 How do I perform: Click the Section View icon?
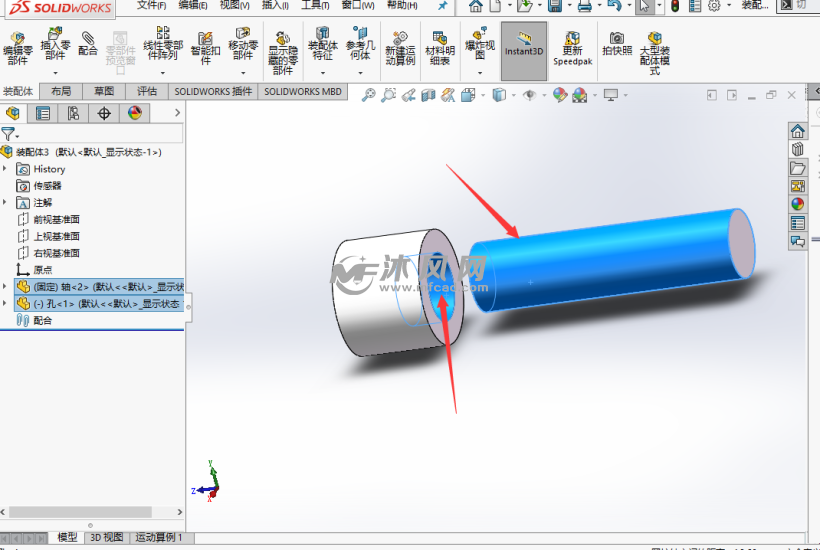pos(428,95)
